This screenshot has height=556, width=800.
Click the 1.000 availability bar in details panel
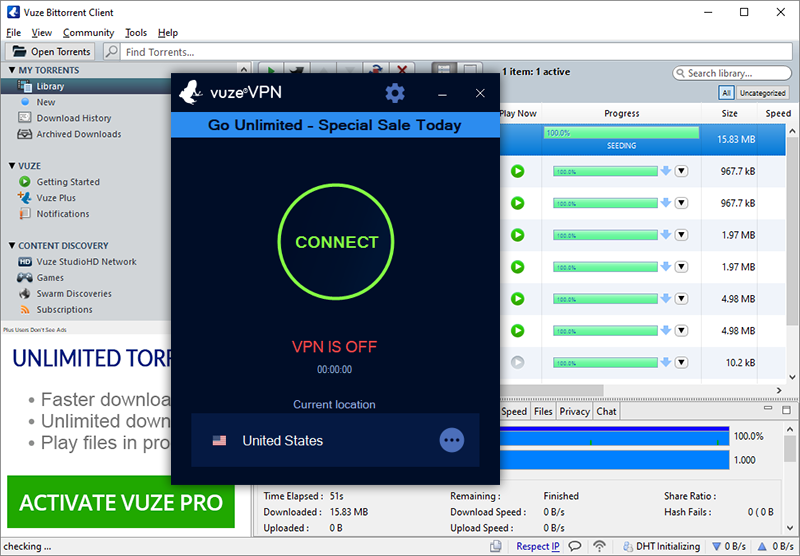click(x=614, y=460)
